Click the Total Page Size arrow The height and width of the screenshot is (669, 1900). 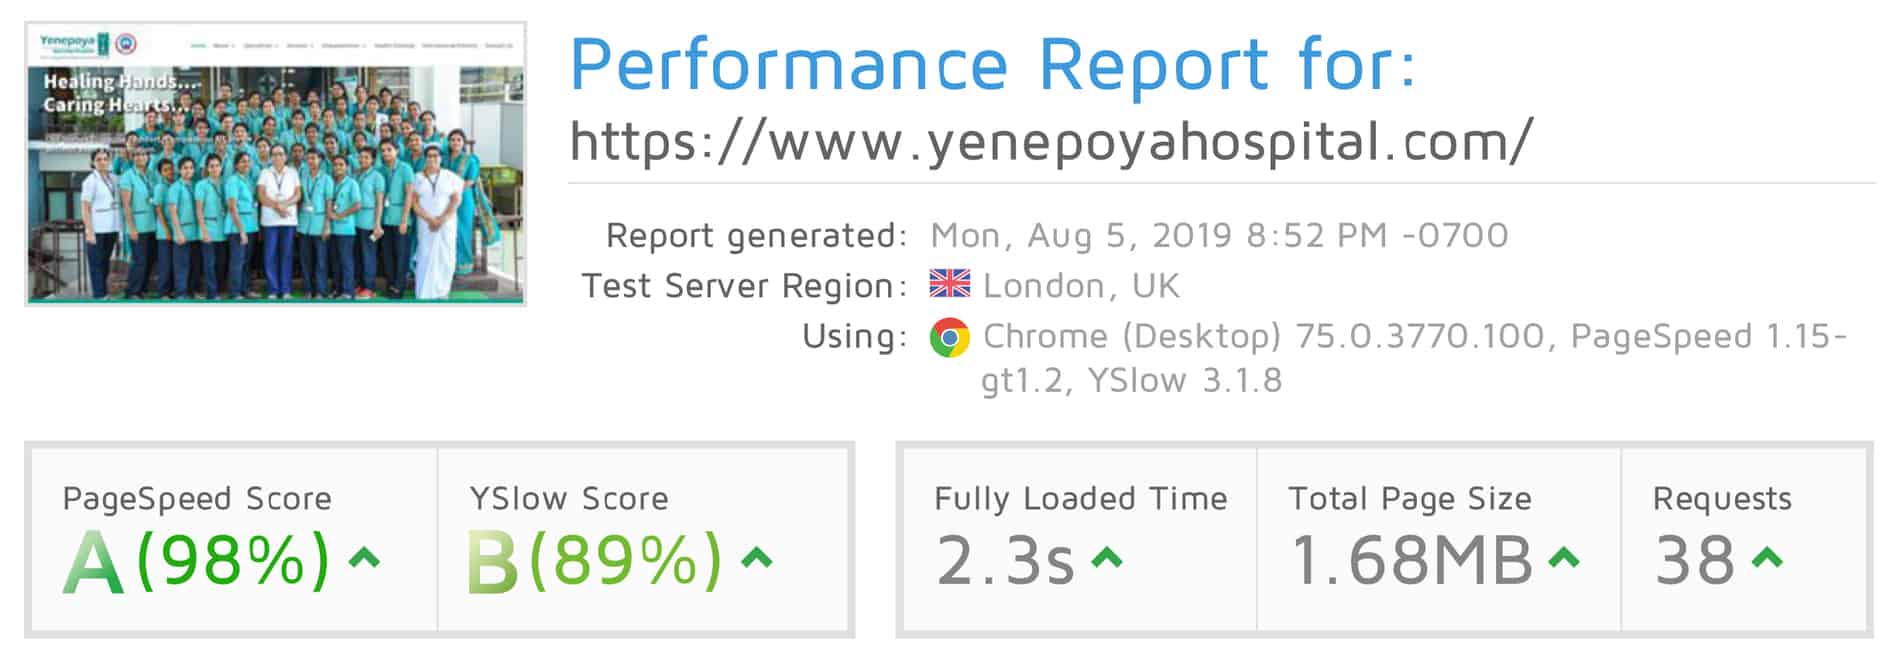coord(1564,558)
